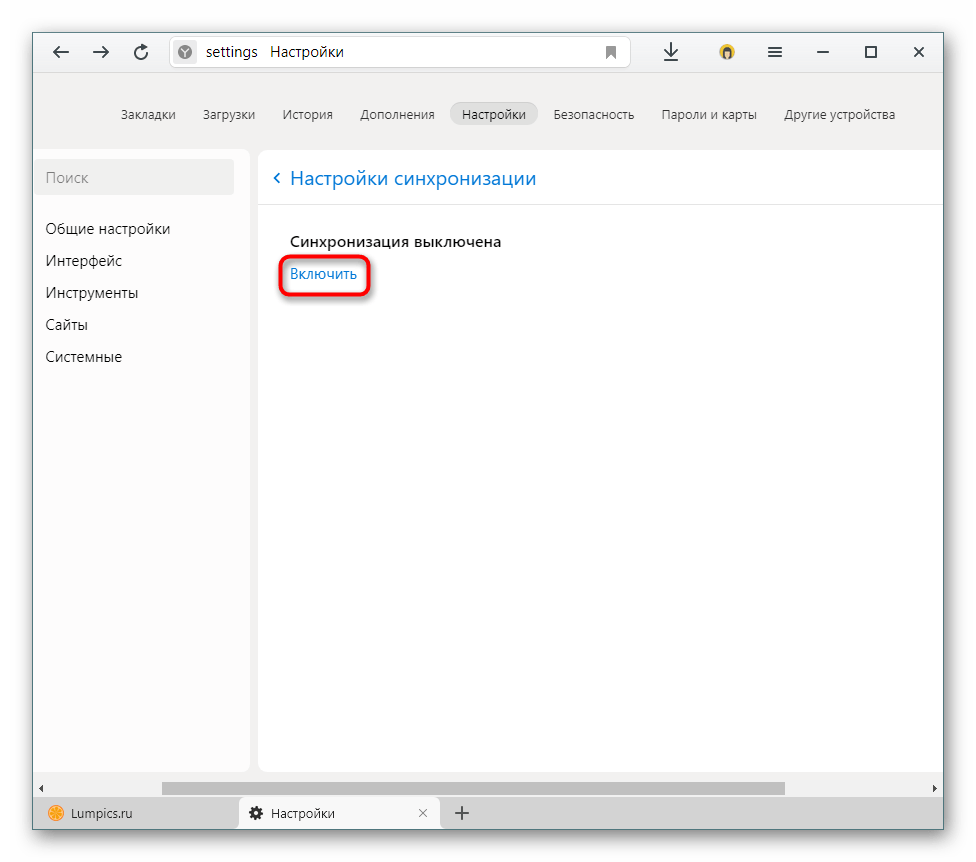Click the yellow protect icon in the toolbar
The height and width of the screenshot is (862, 976).
point(726,52)
